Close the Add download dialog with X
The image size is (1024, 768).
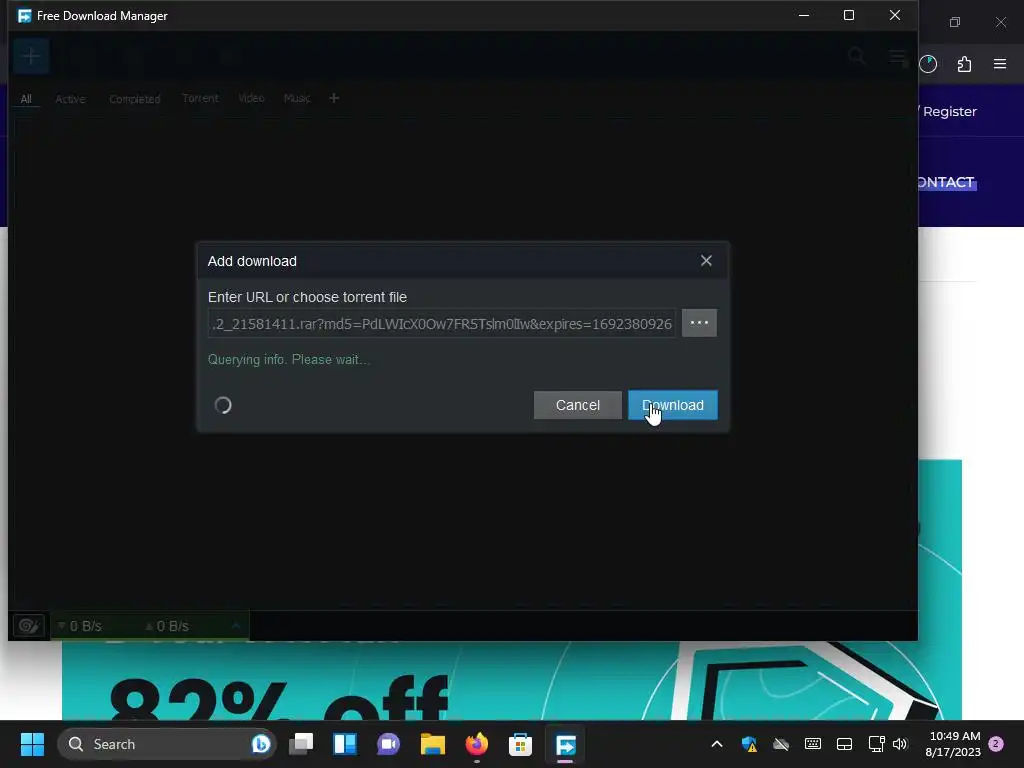coord(706,261)
